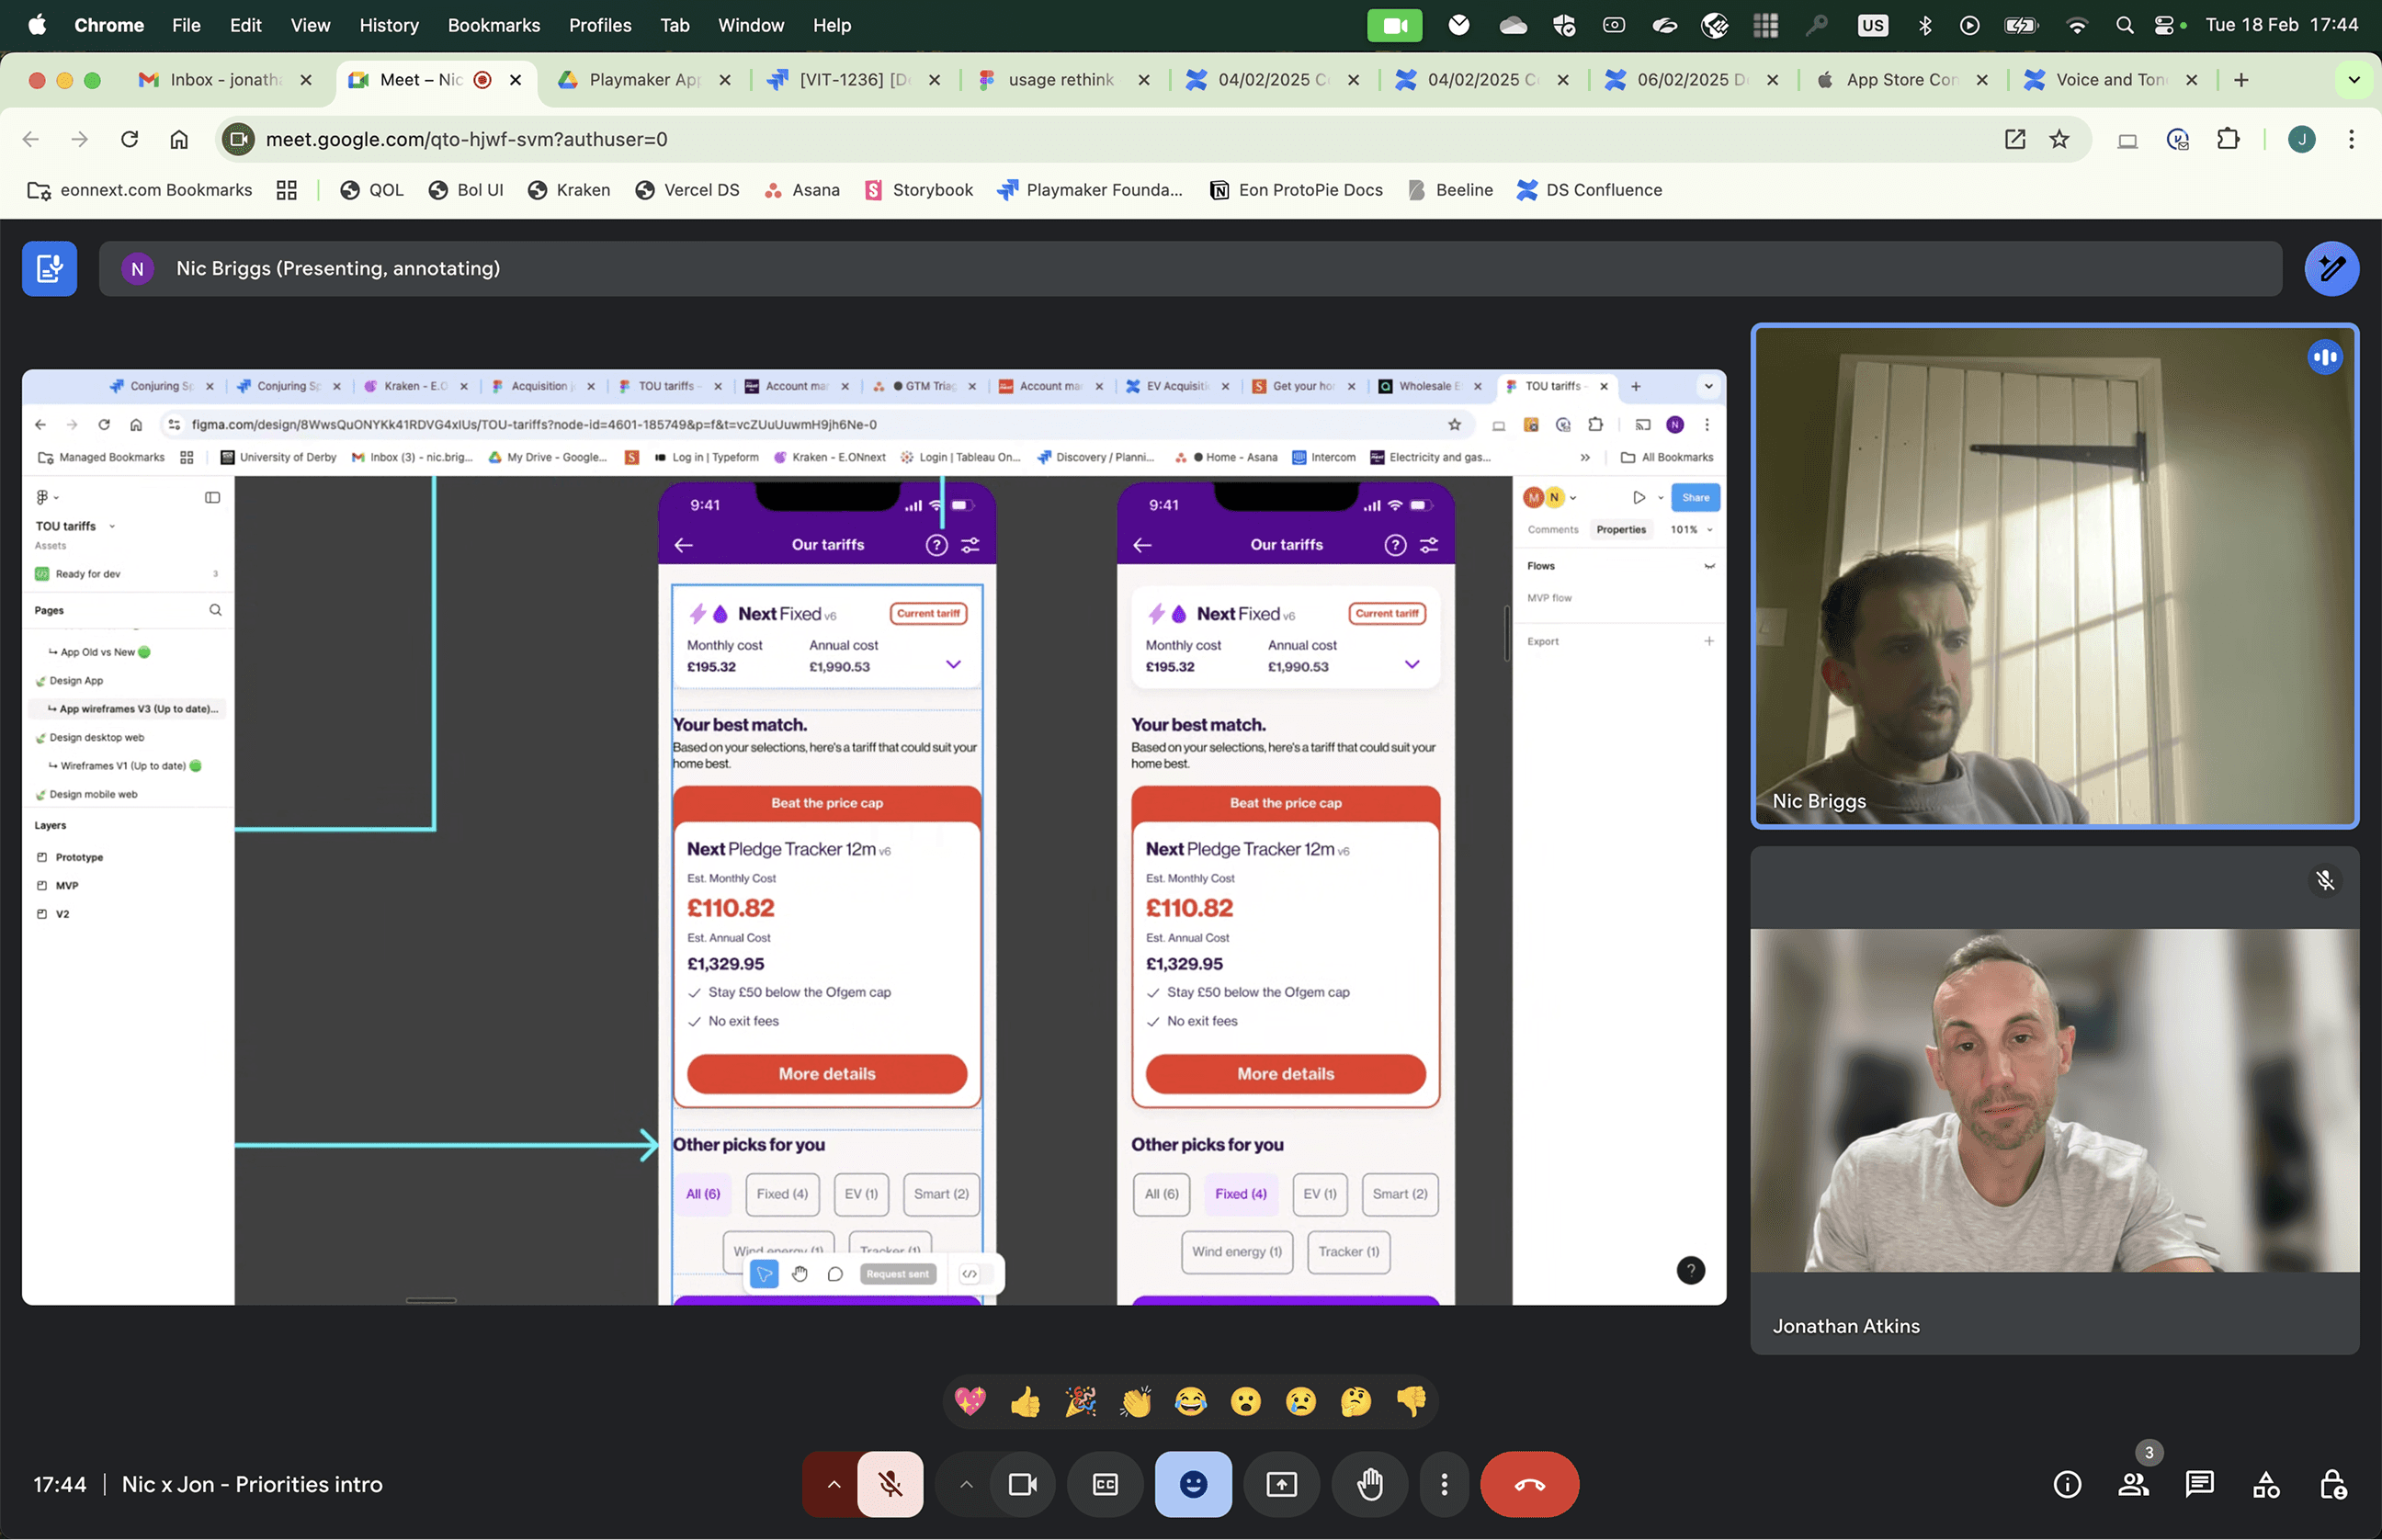Open the History menu in menu bar
The width and height of the screenshot is (2382, 1540).
click(388, 25)
